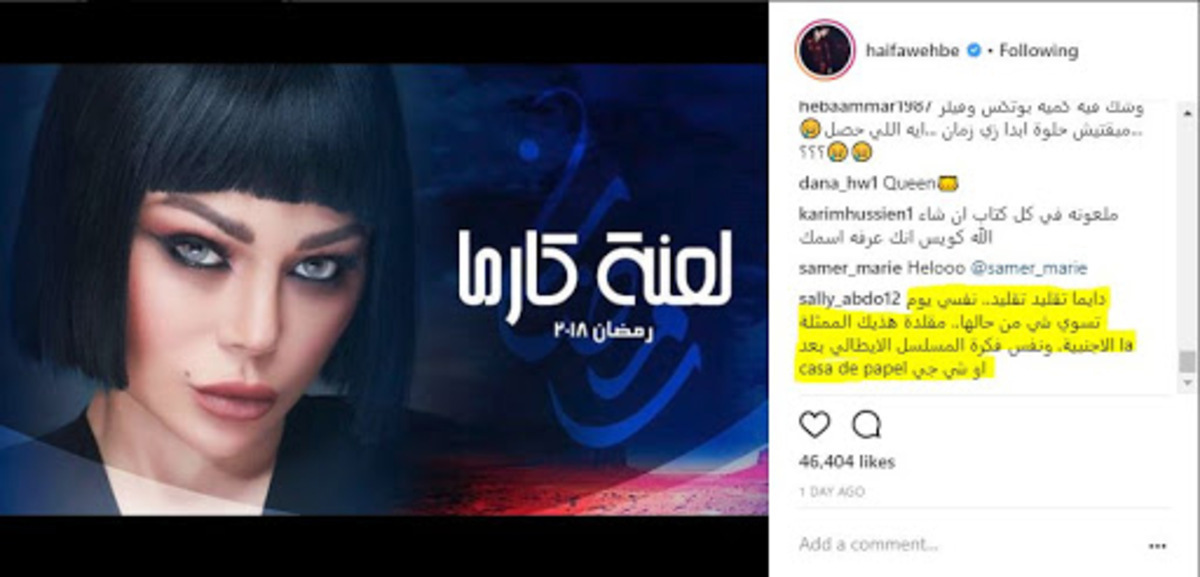Toggle the Following button

[x=1041, y=50]
